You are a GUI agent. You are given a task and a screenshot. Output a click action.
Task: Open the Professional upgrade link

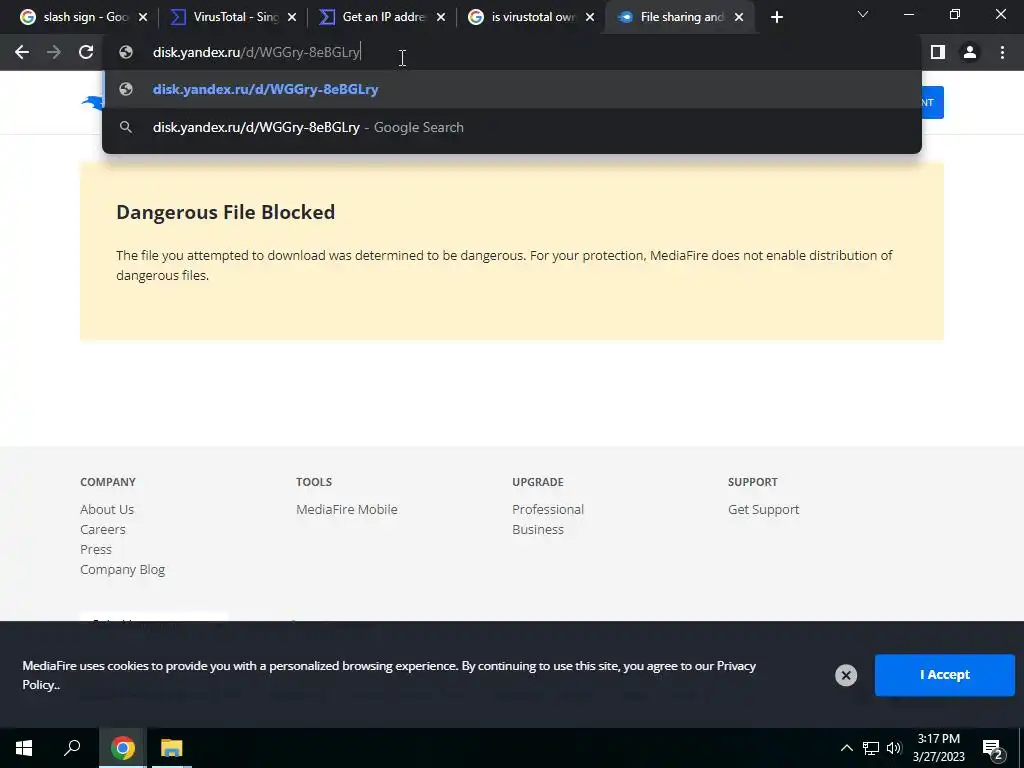[x=548, y=509]
